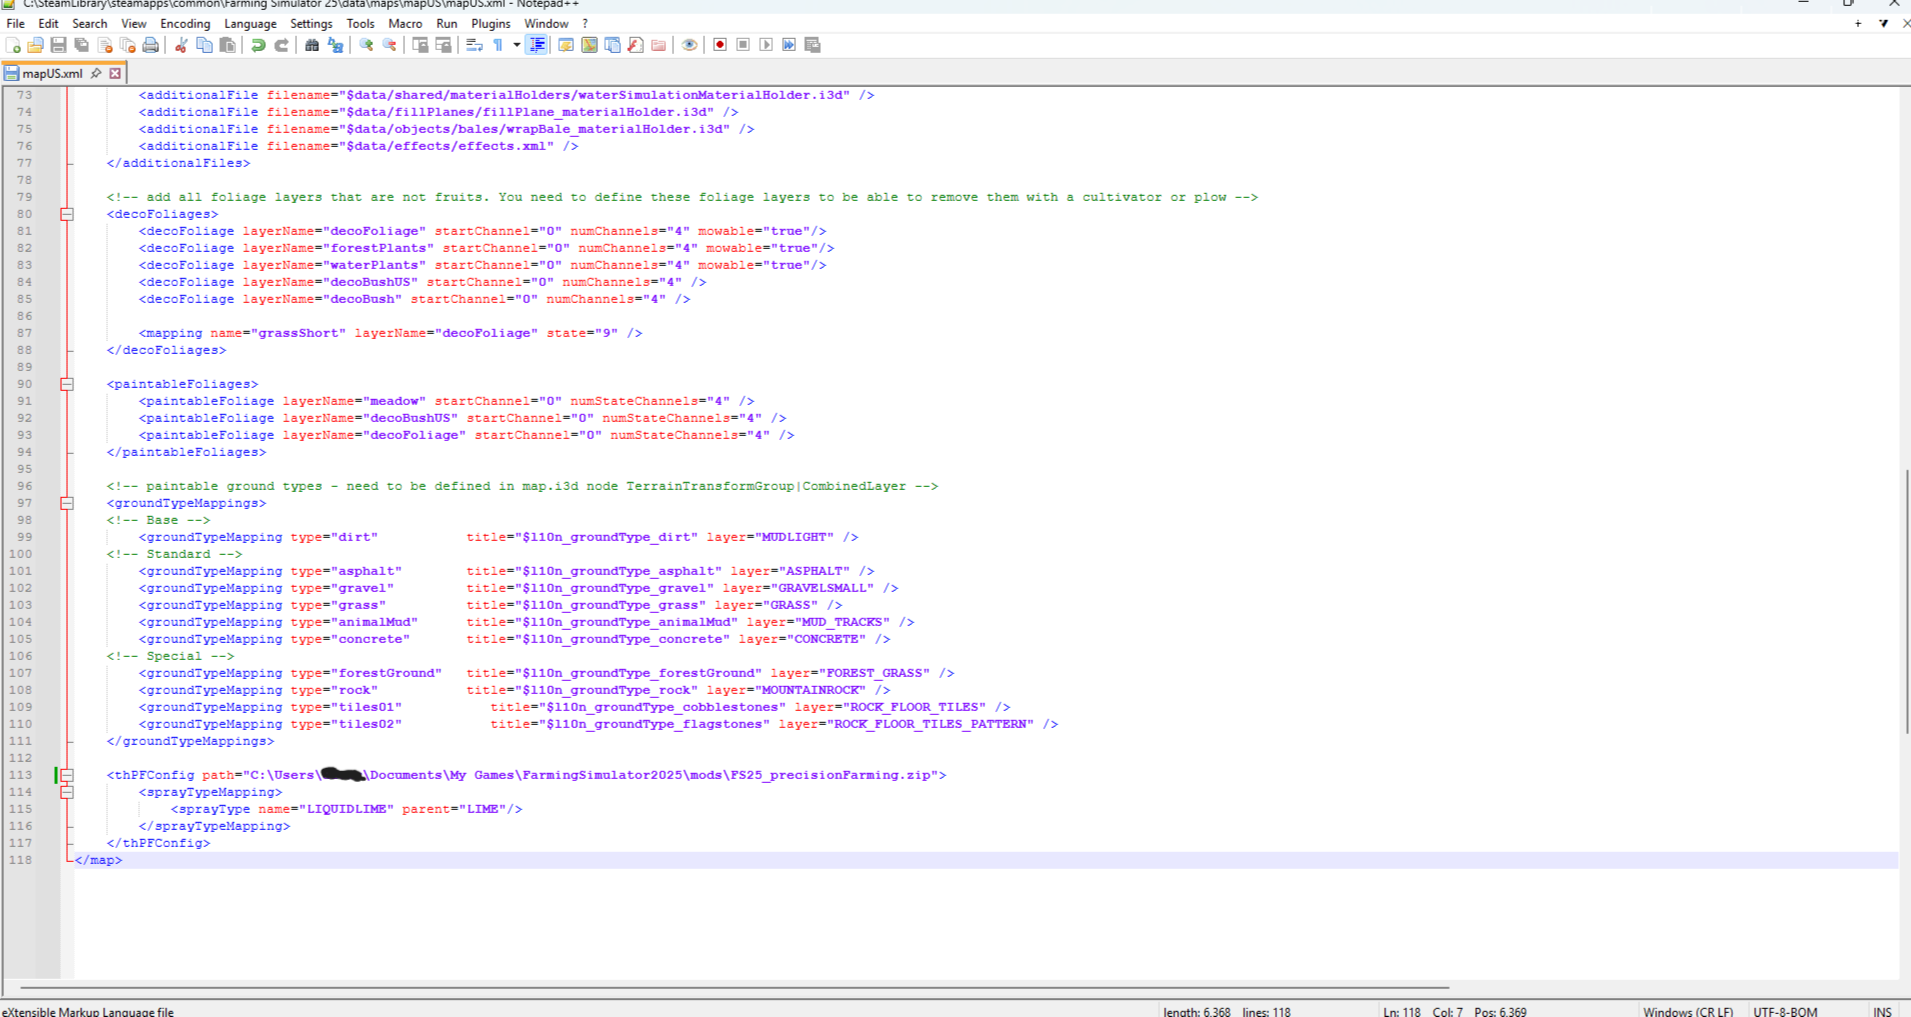Viewport: 1911px width, 1017px height.
Task: Print the file using the printer icon
Action: (150, 45)
